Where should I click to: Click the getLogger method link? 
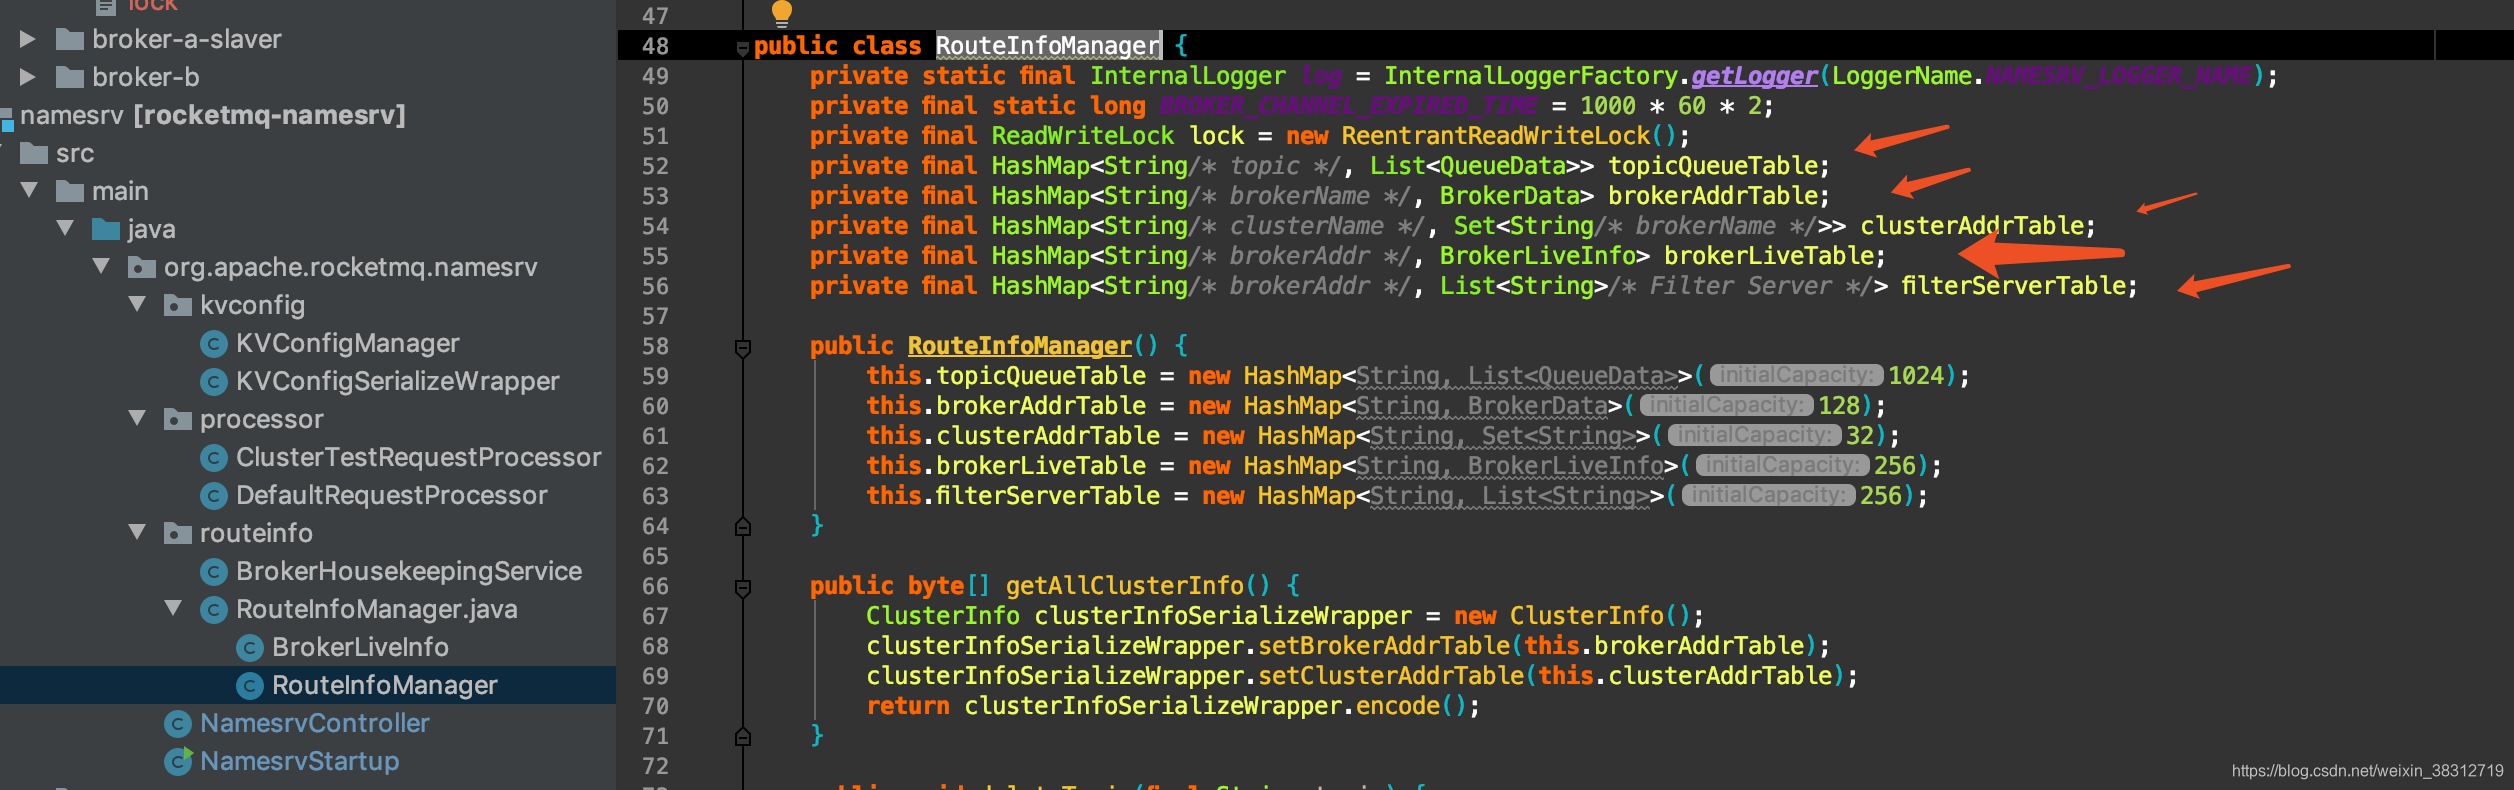pyautogui.click(x=1754, y=76)
